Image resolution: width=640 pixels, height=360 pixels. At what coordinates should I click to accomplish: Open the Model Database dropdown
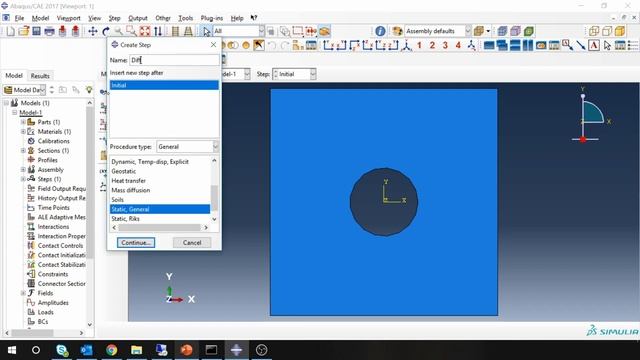[x=24, y=90]
